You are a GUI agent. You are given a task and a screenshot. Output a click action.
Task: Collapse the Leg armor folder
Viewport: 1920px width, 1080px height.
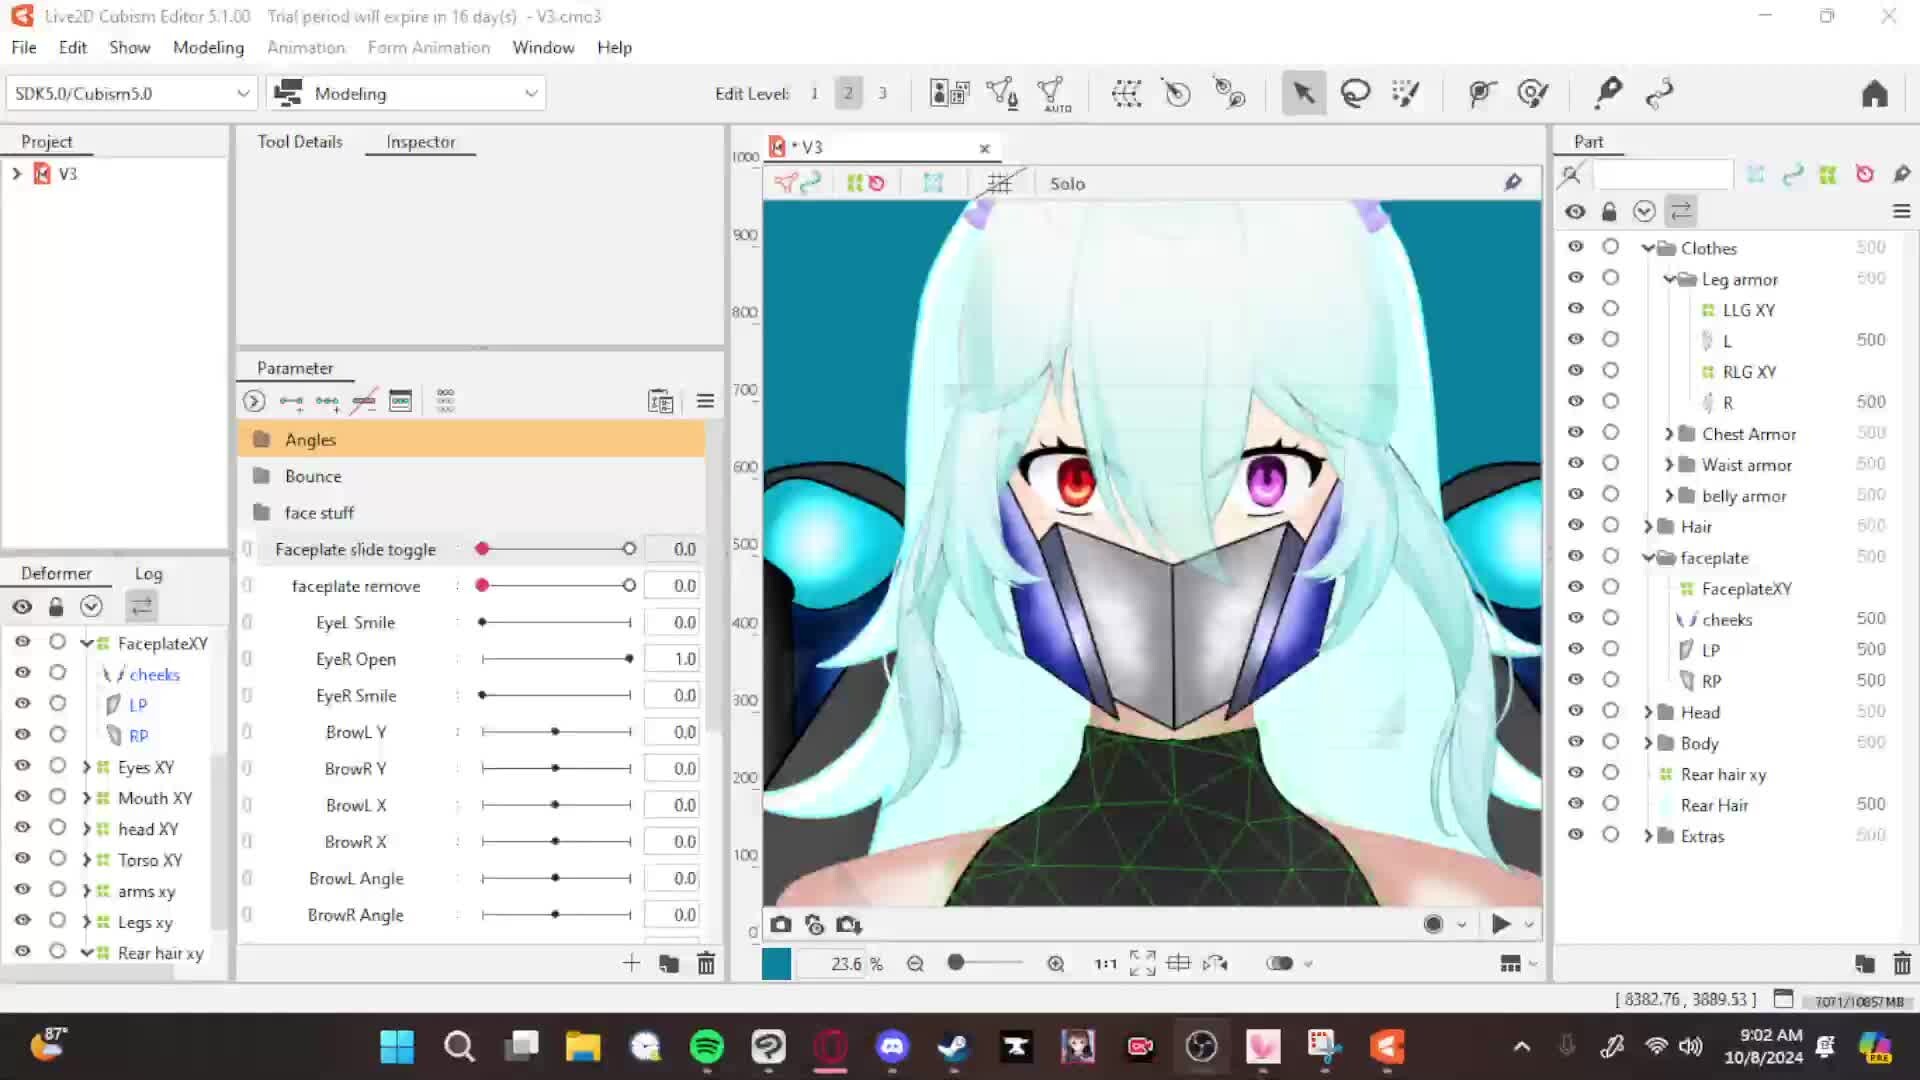(1668, 279)
